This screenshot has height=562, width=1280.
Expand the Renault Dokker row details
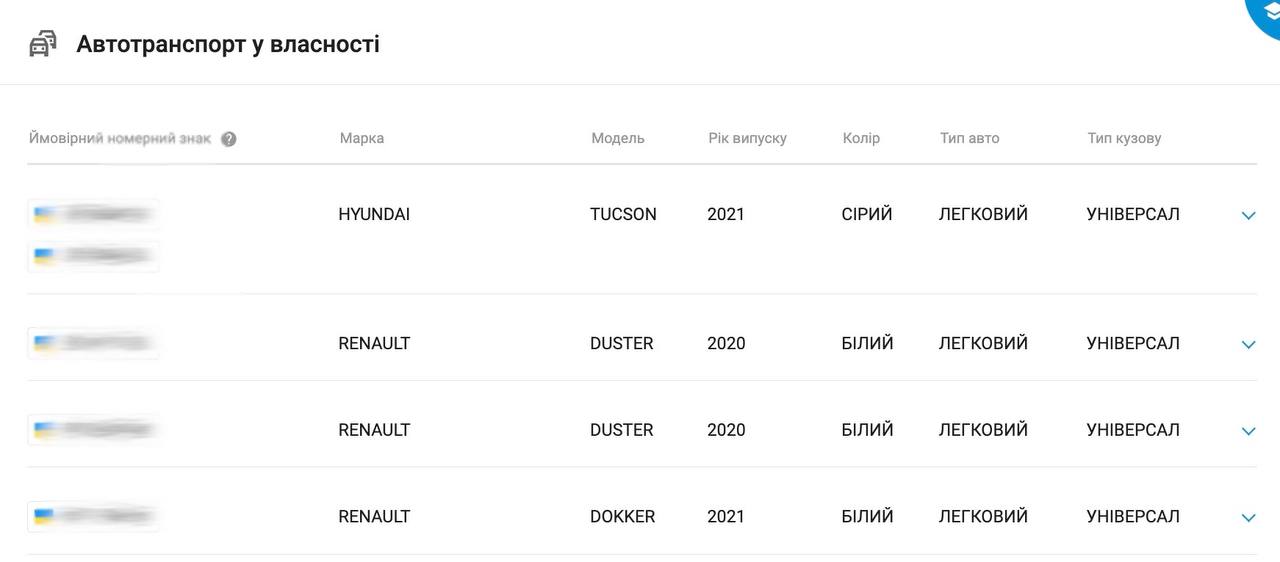[1248, 517]
